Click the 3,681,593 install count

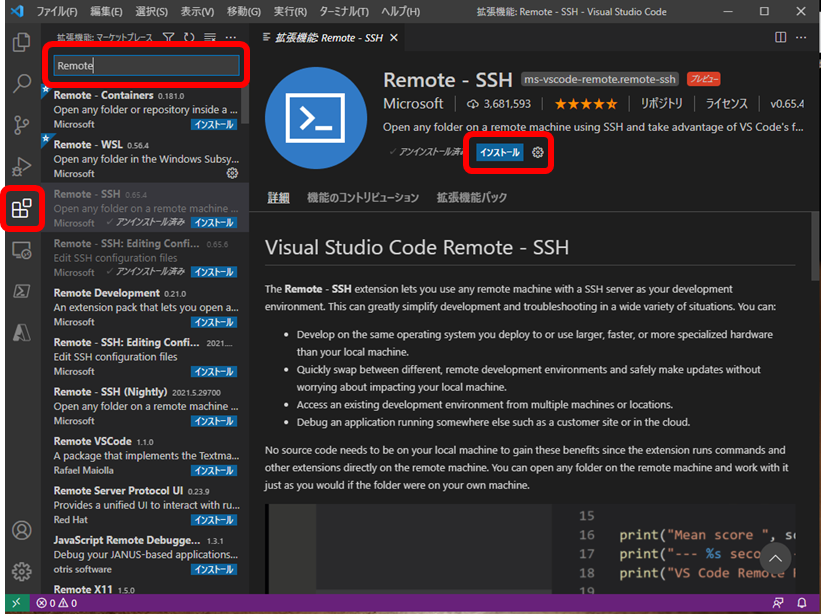[499, 104]
